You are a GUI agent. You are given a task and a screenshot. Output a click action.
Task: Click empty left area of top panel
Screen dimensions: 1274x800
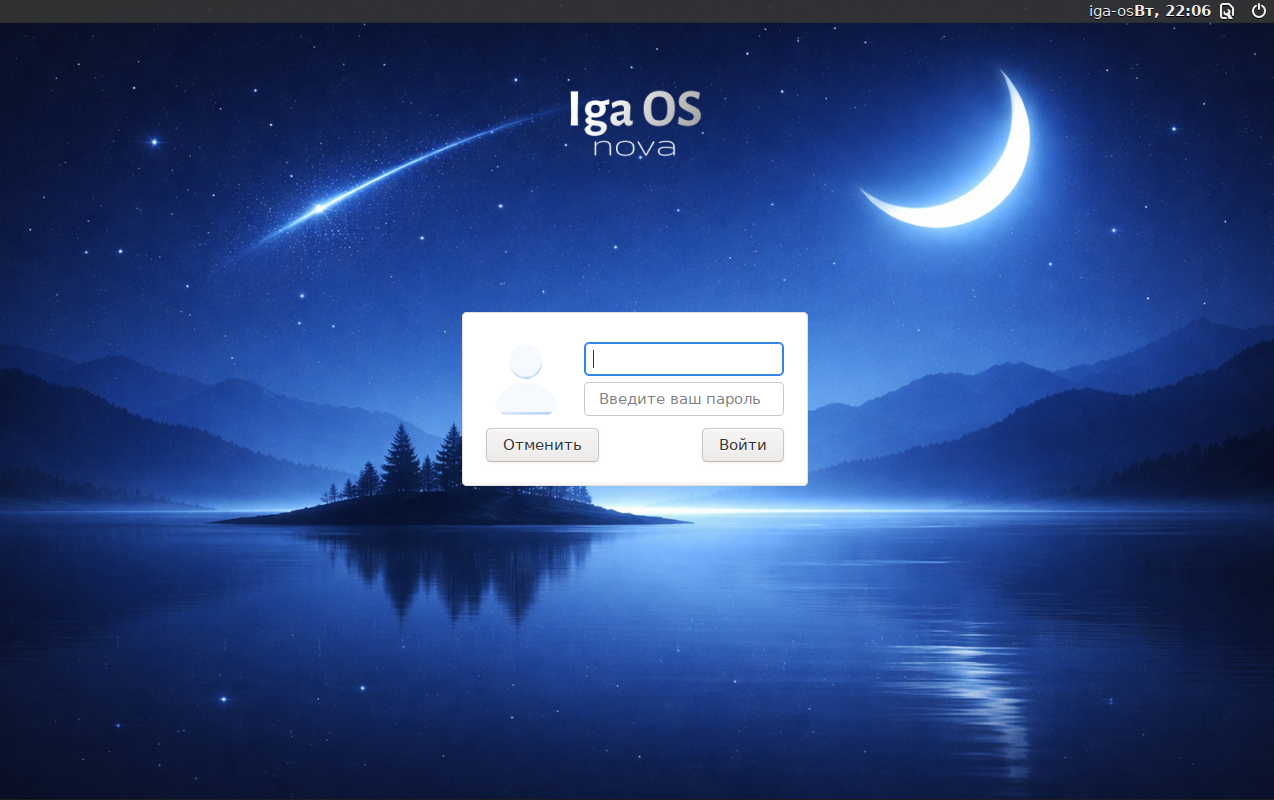coord(400,12)
